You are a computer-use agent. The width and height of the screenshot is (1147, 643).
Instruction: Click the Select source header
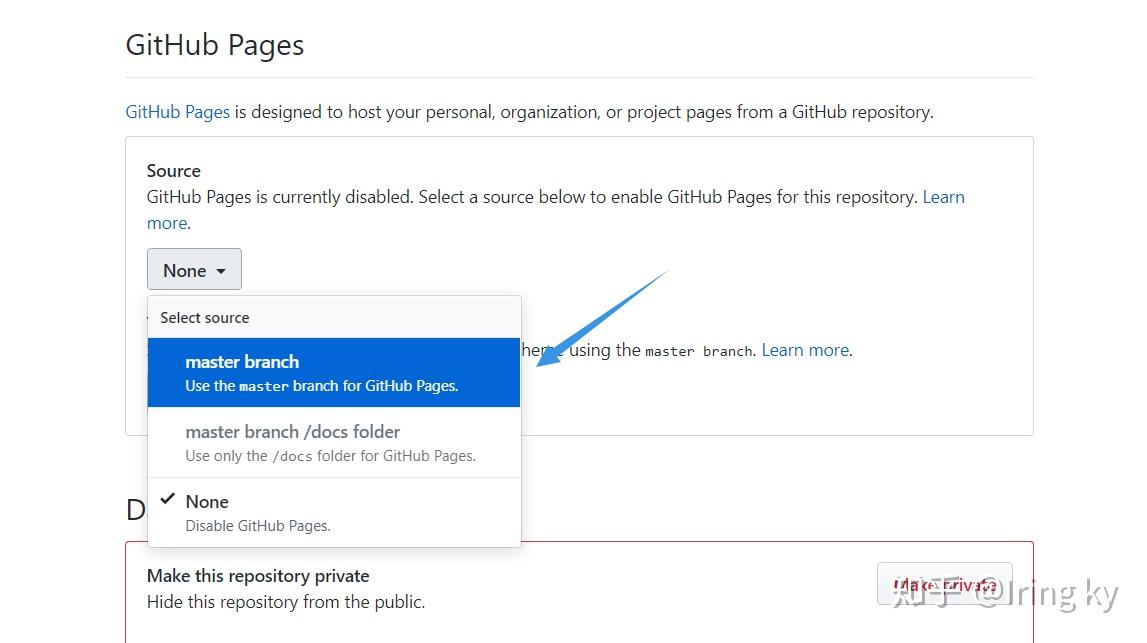204,317
